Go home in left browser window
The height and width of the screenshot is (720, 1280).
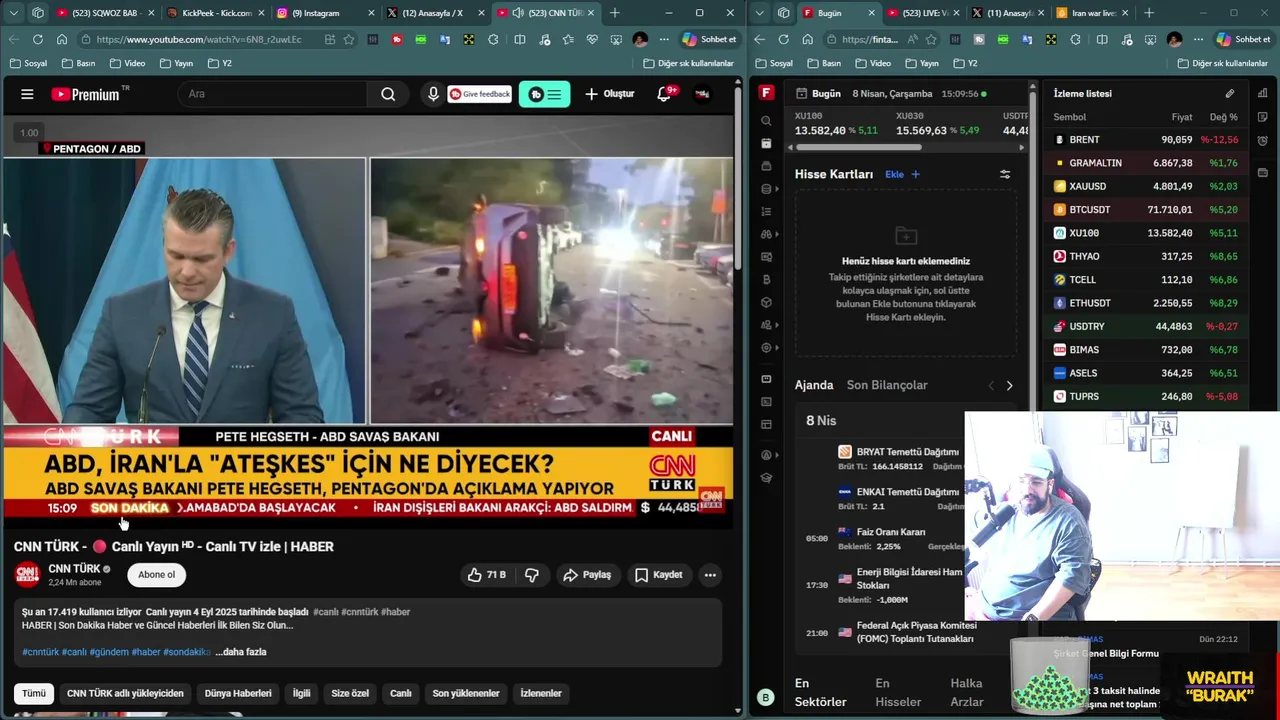[x=62, y=39]
